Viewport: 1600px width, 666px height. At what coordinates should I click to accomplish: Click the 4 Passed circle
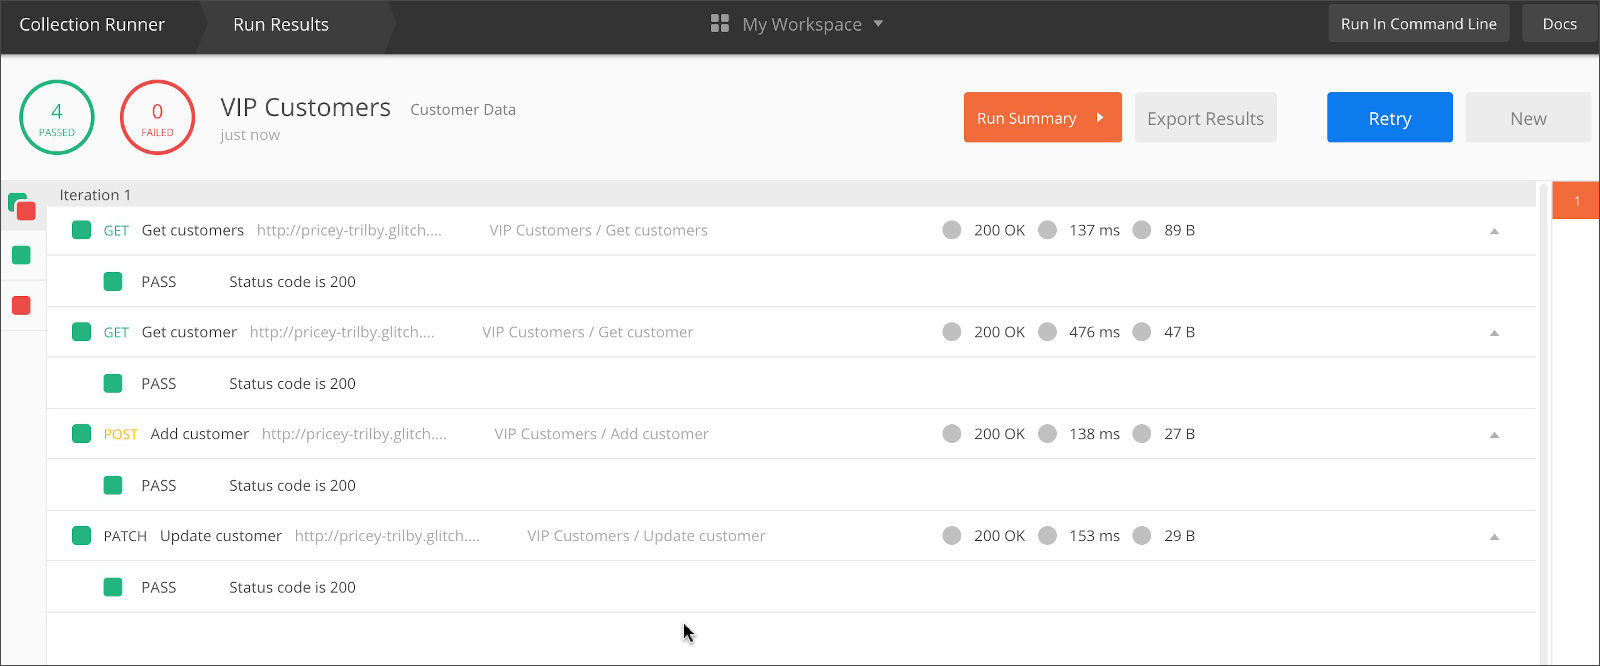pyautogui.click(x=57, y=117)
